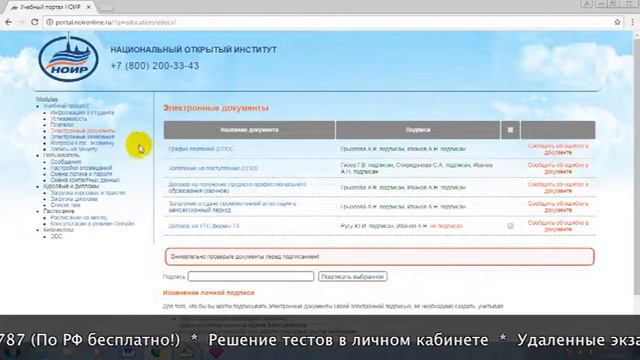The width and height of the screenshot is (640, 360).
Task: Report error for График платежей document
Action: click(558, 149)
